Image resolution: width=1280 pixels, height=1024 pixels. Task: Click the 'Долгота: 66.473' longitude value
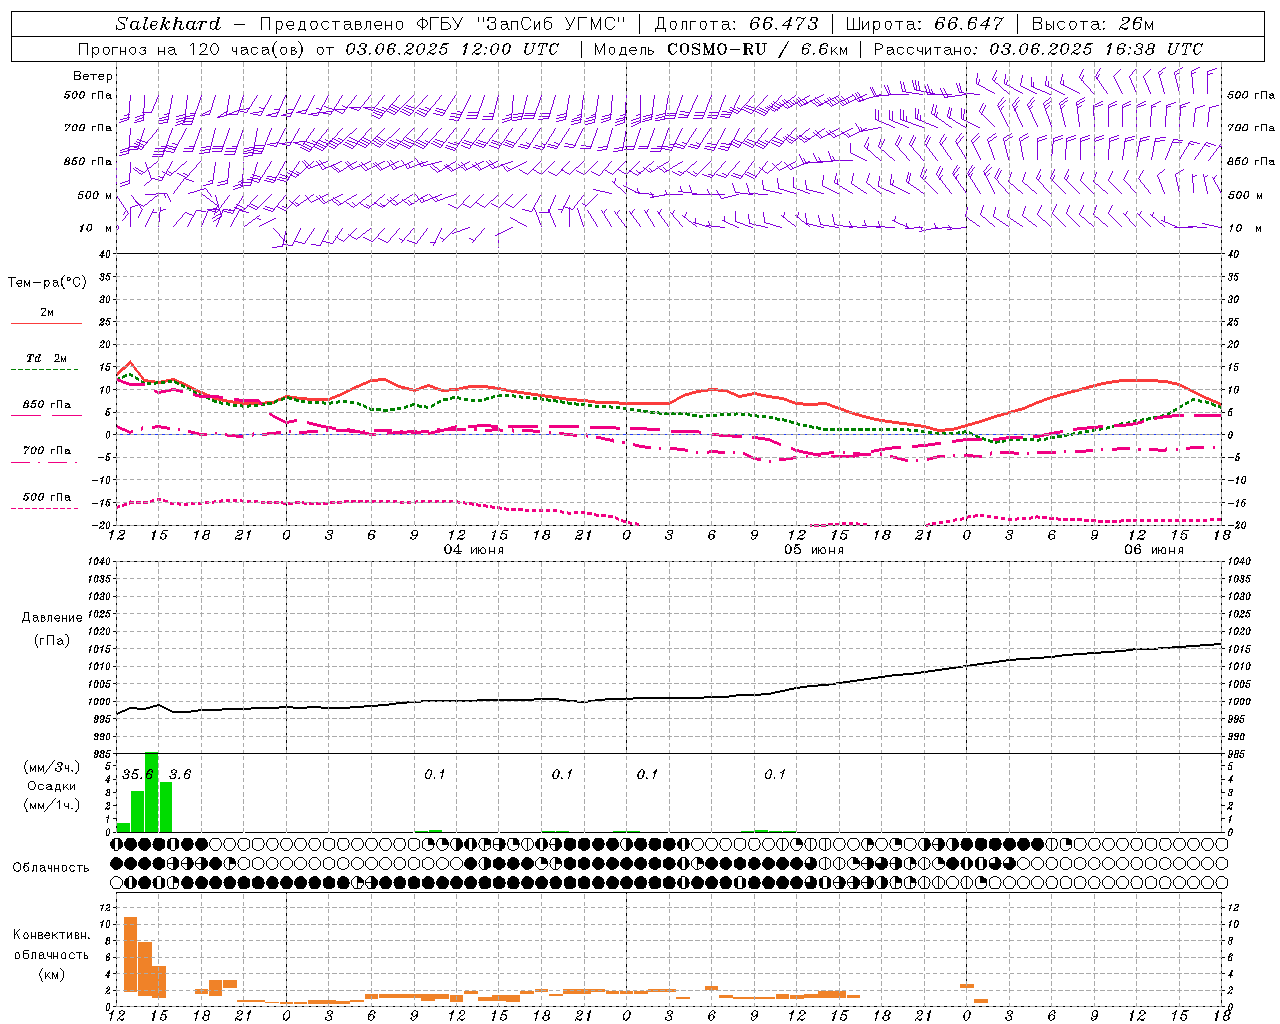736,24
